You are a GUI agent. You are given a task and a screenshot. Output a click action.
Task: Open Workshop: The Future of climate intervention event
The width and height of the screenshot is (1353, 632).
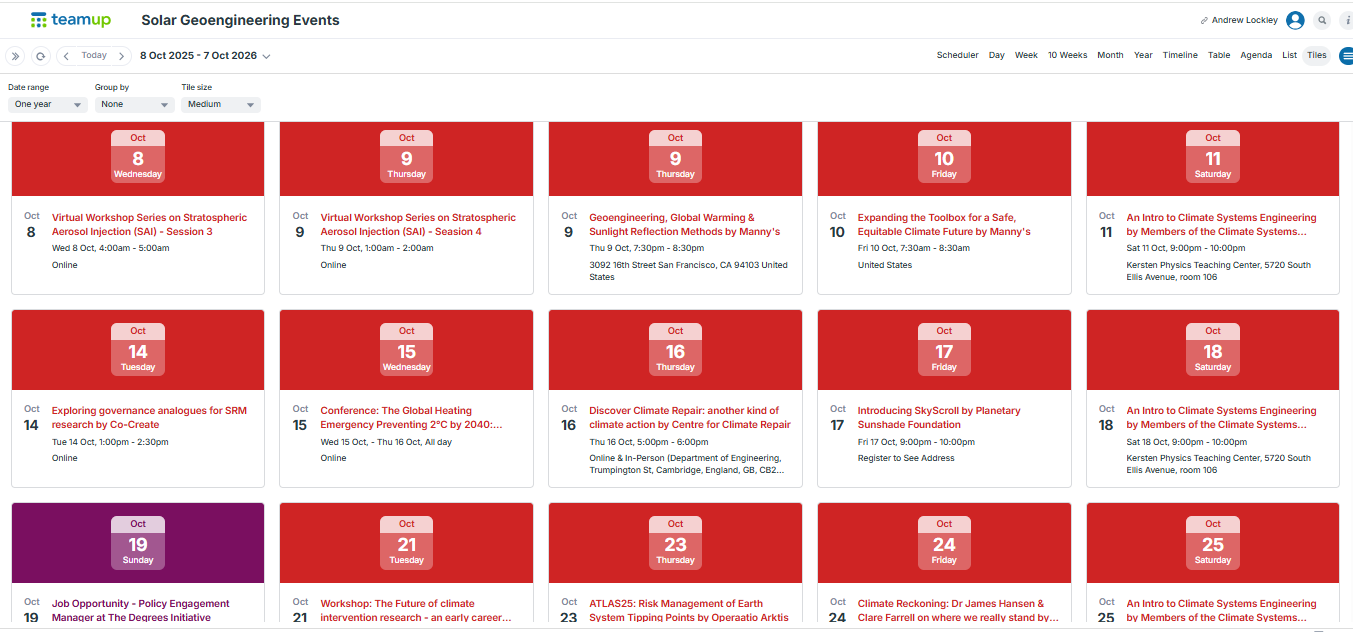416,611
